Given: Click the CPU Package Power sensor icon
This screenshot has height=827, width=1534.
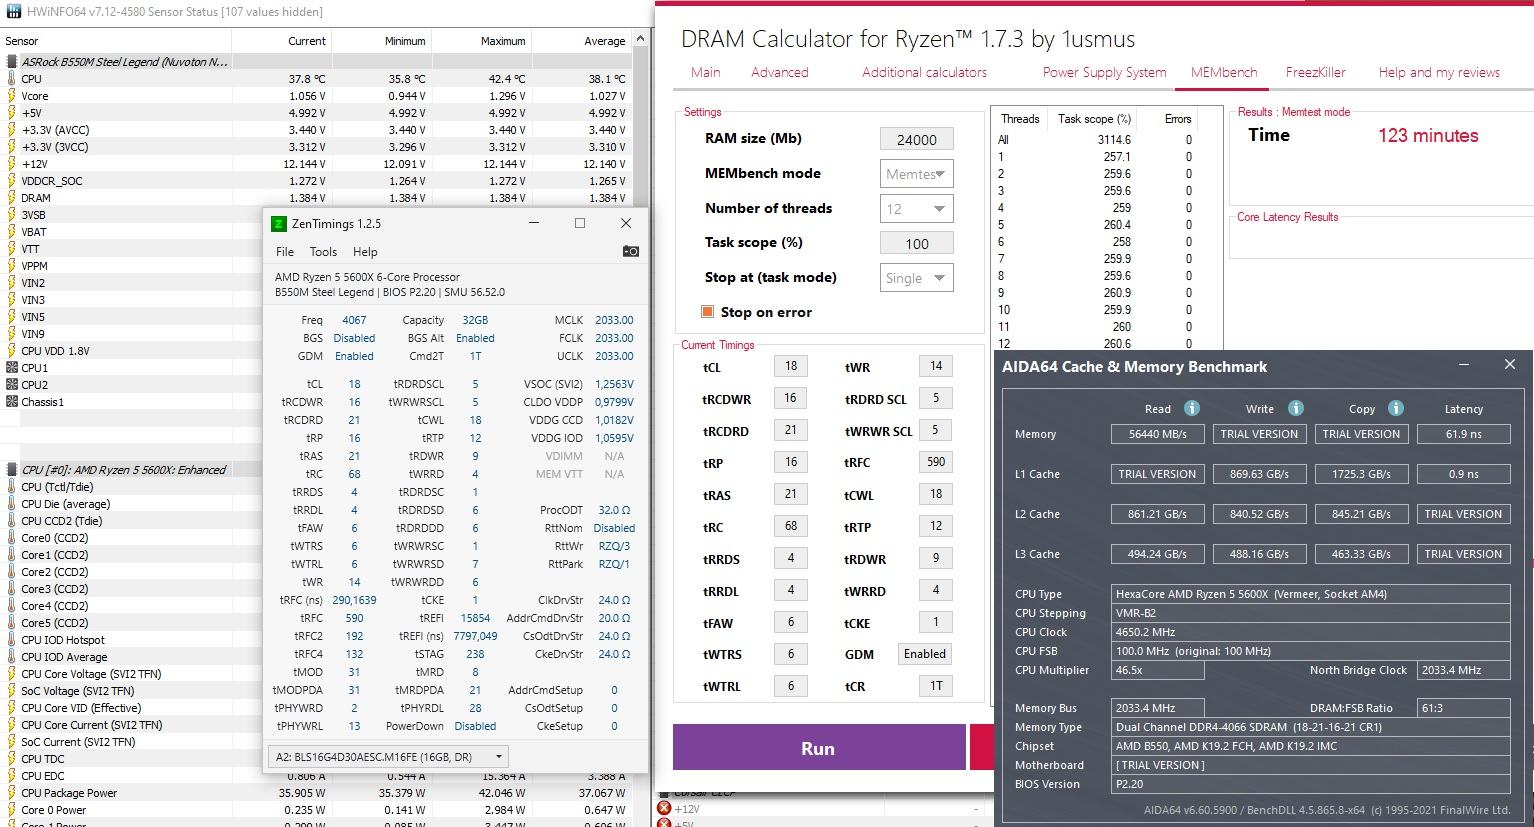Looking at the screenshot, I should [11, 793].
